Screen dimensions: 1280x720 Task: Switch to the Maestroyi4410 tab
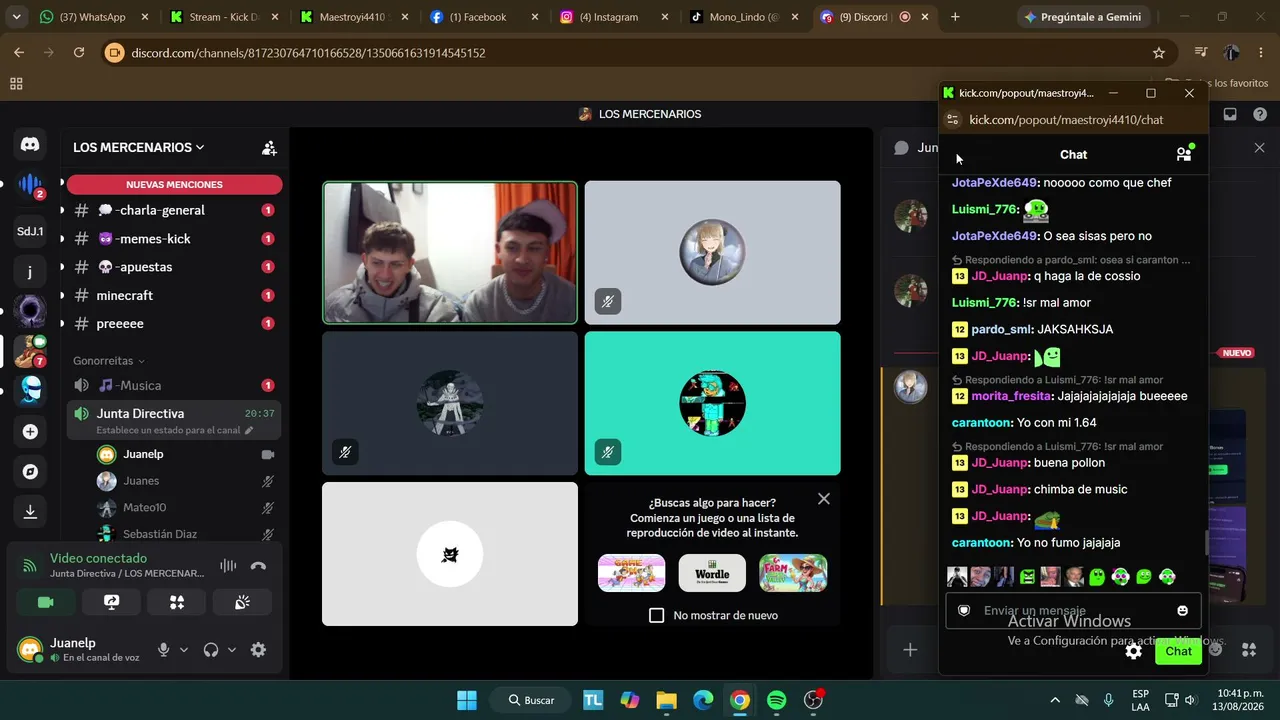point(352,17)
